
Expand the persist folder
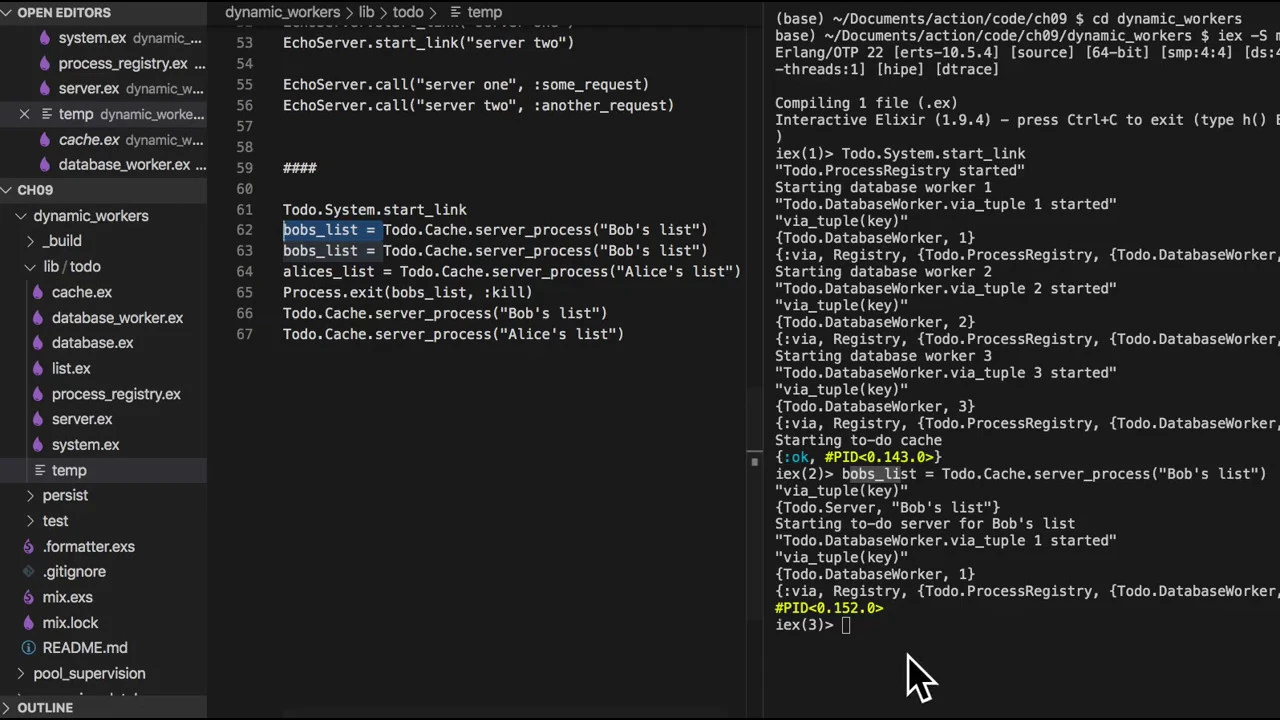(31, 496)
